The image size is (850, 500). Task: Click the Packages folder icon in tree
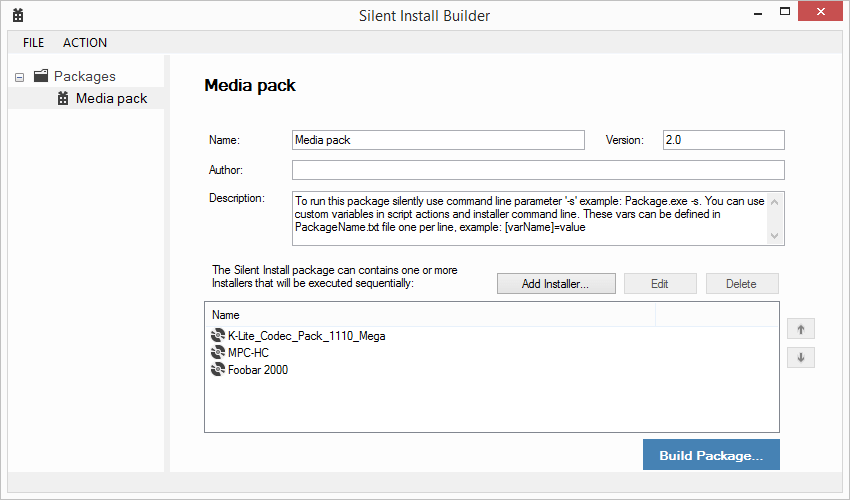[x=41, y=76]
